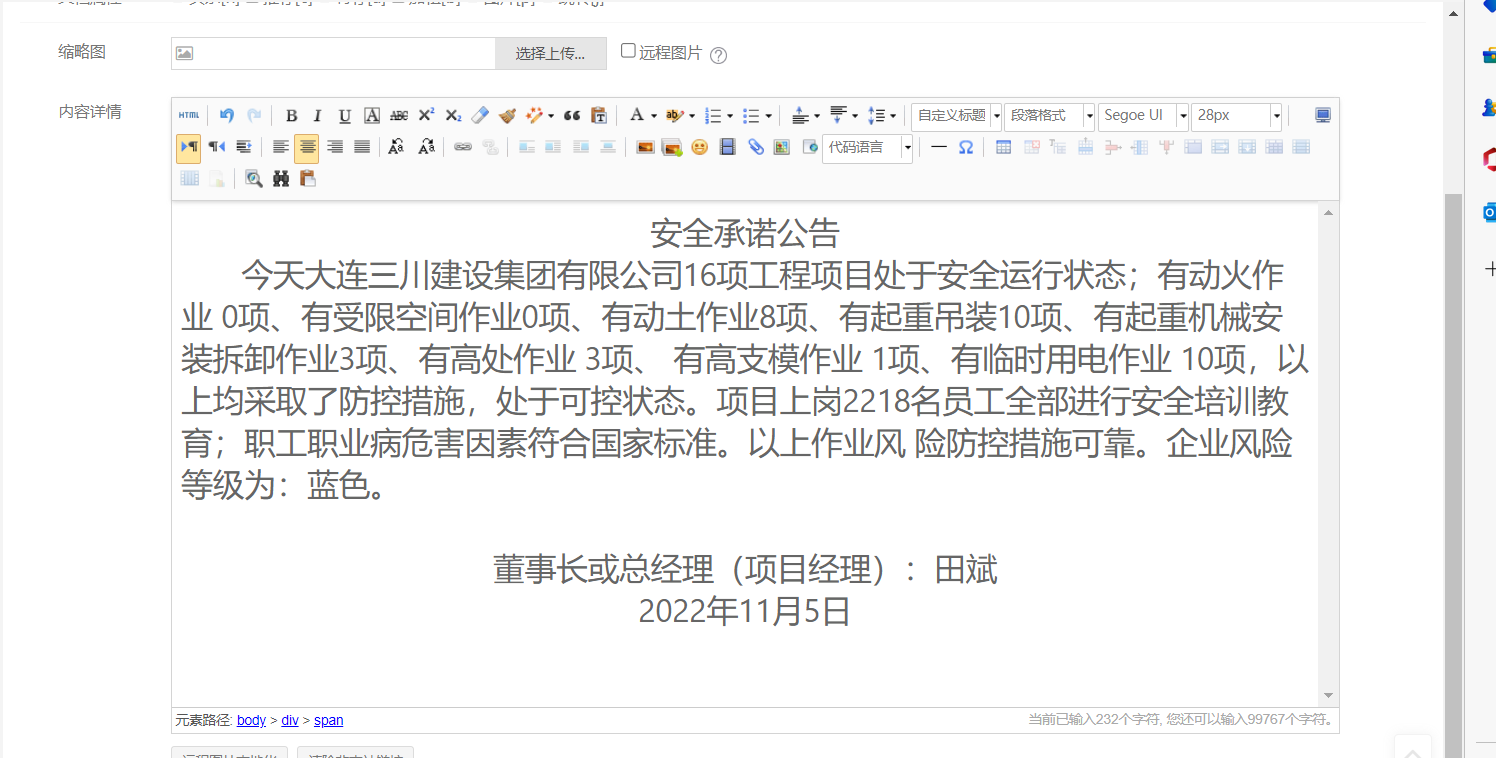Open multi-image upload

tap(672, 147)
